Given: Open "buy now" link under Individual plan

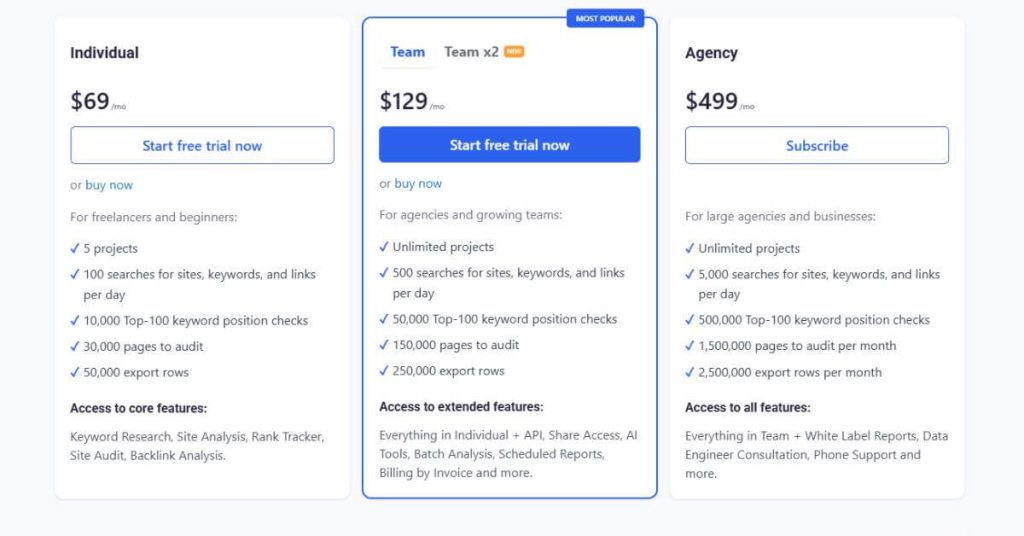Looking at the screenshot, I should pos(109,185).
